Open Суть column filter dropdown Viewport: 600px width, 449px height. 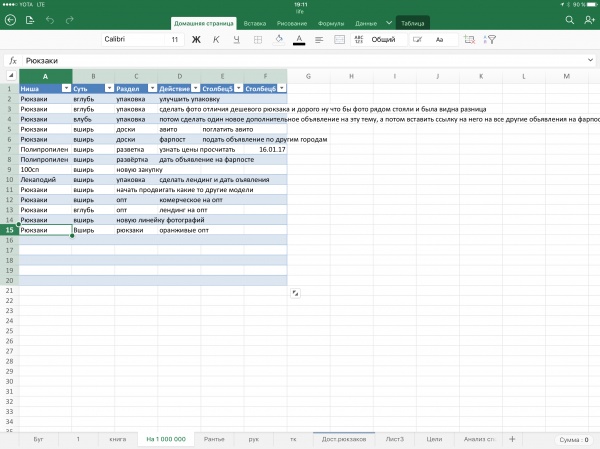[109, 88]
